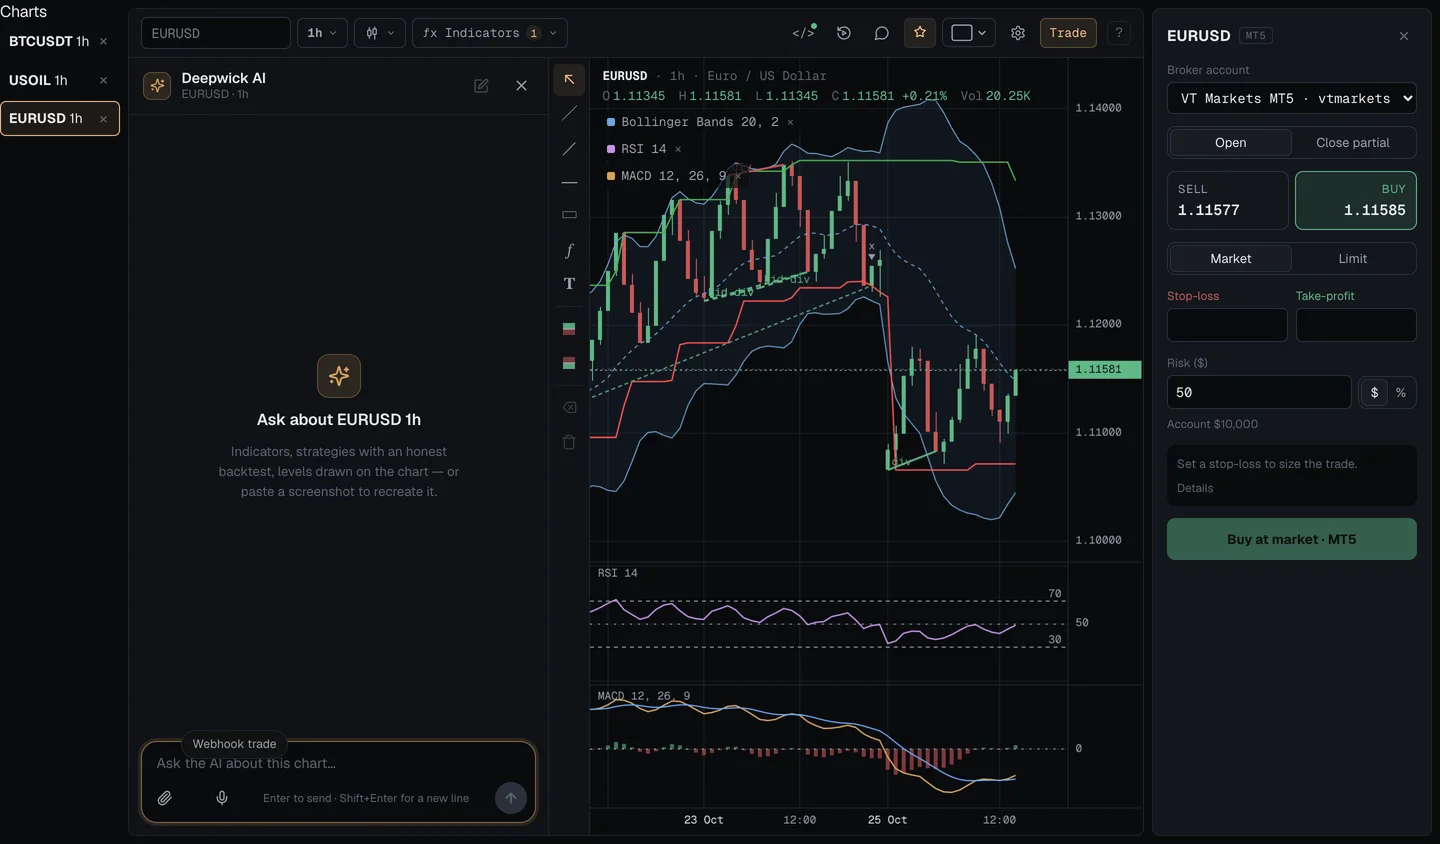Switch order mode to Close partial
This screenshot has height=844, width=1440.
[1352, 143]
